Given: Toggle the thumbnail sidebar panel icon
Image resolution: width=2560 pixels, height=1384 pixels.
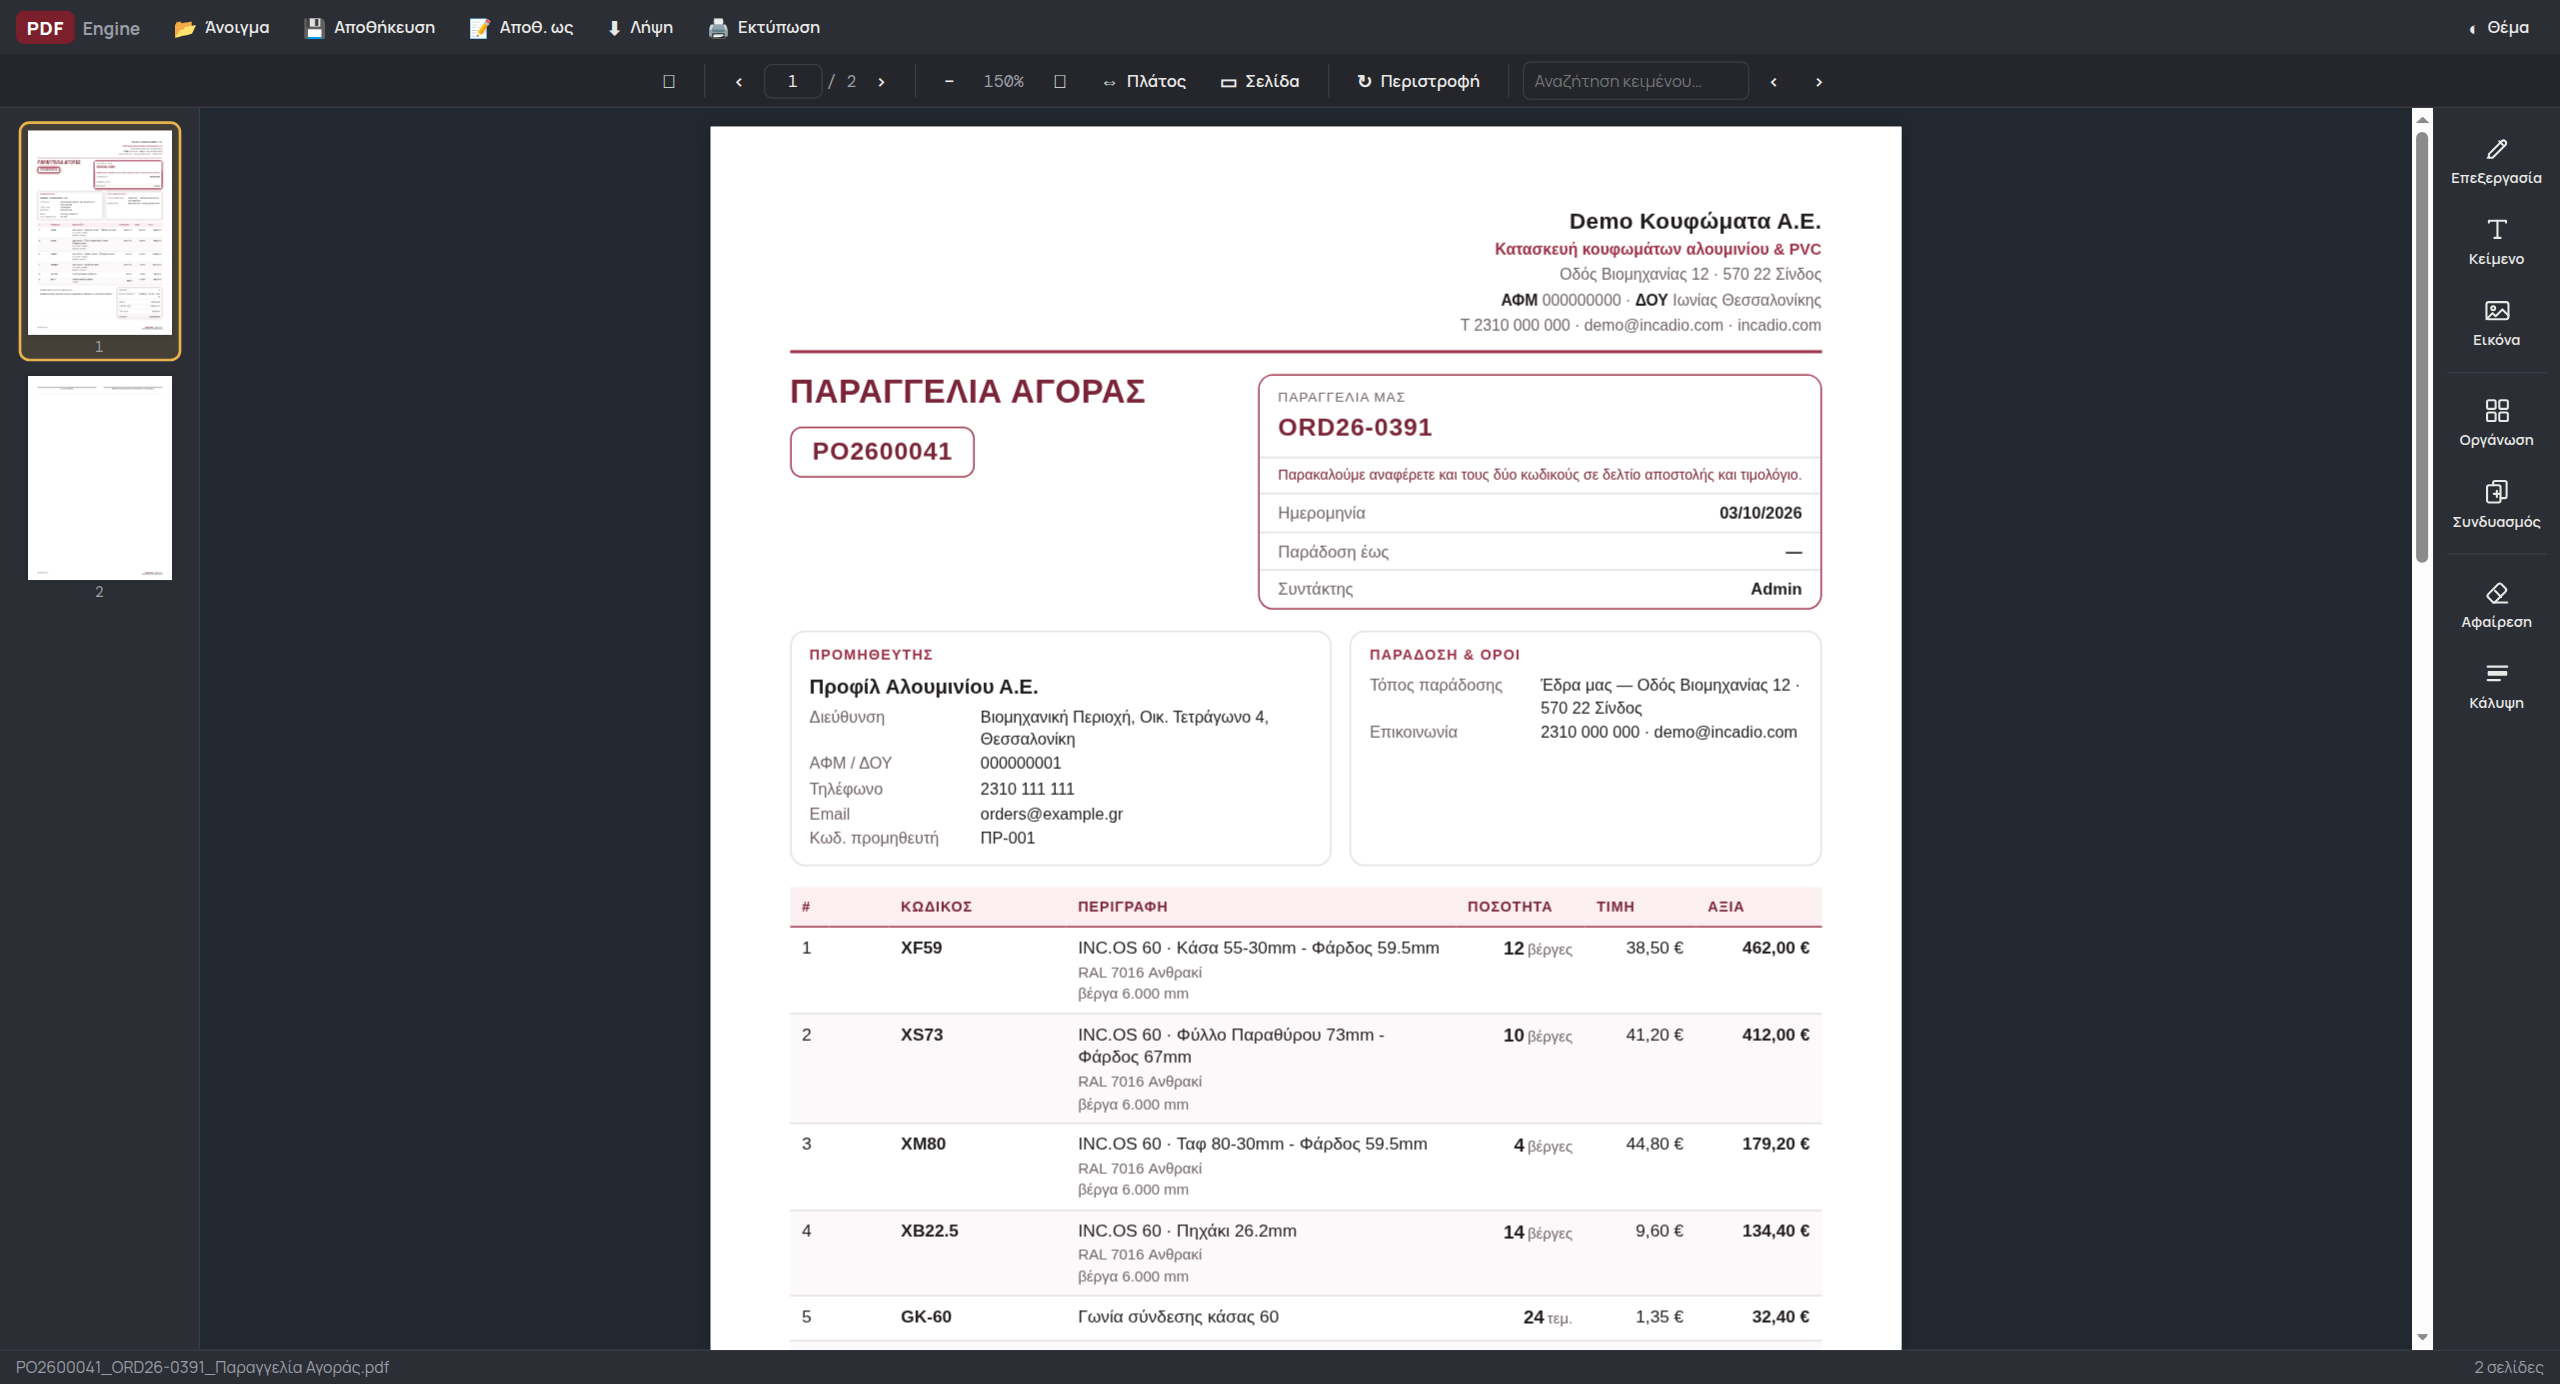Looking at the screenshot, I should pyautogui.click(x=669, y=81).
